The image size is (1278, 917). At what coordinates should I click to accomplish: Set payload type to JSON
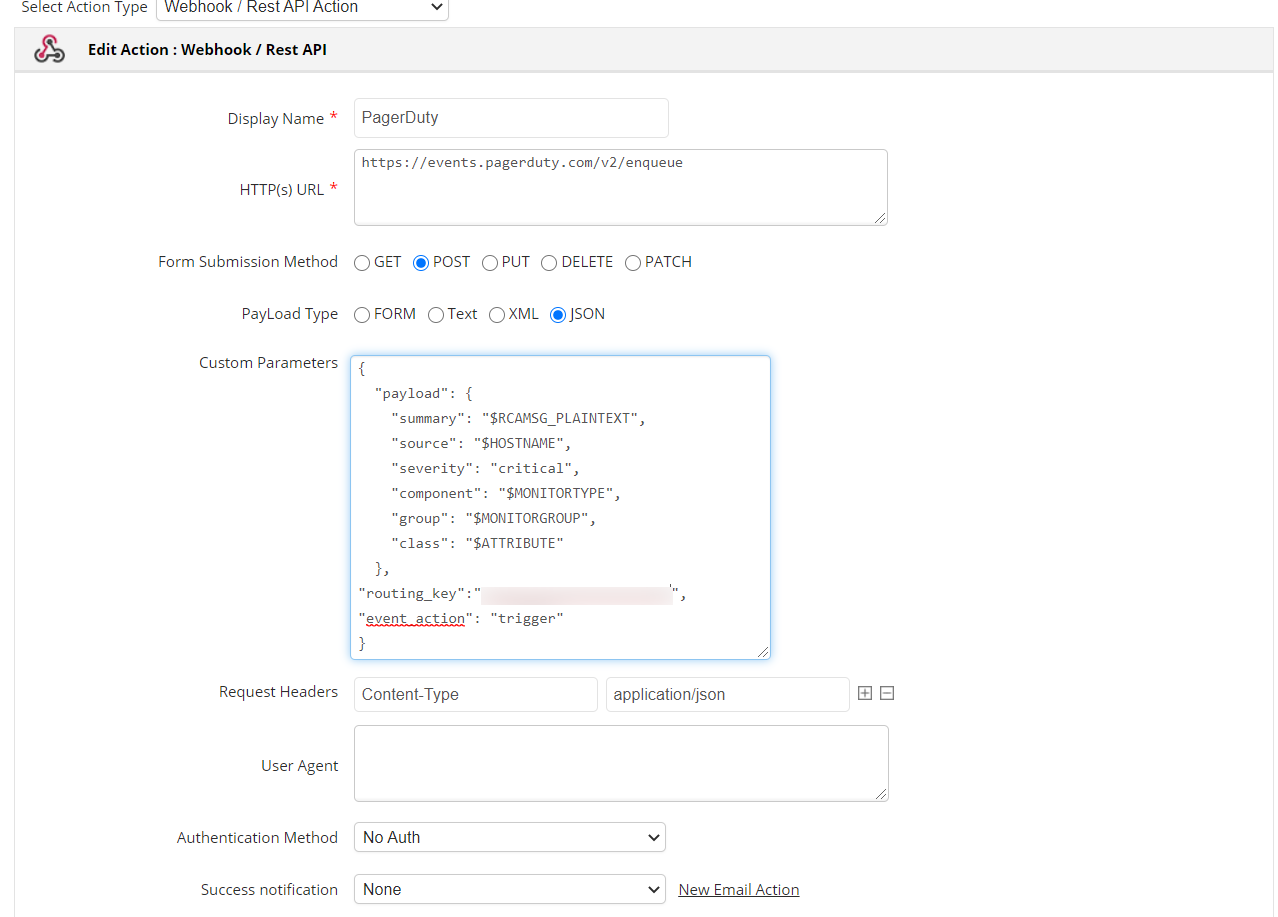click(558, 315)
